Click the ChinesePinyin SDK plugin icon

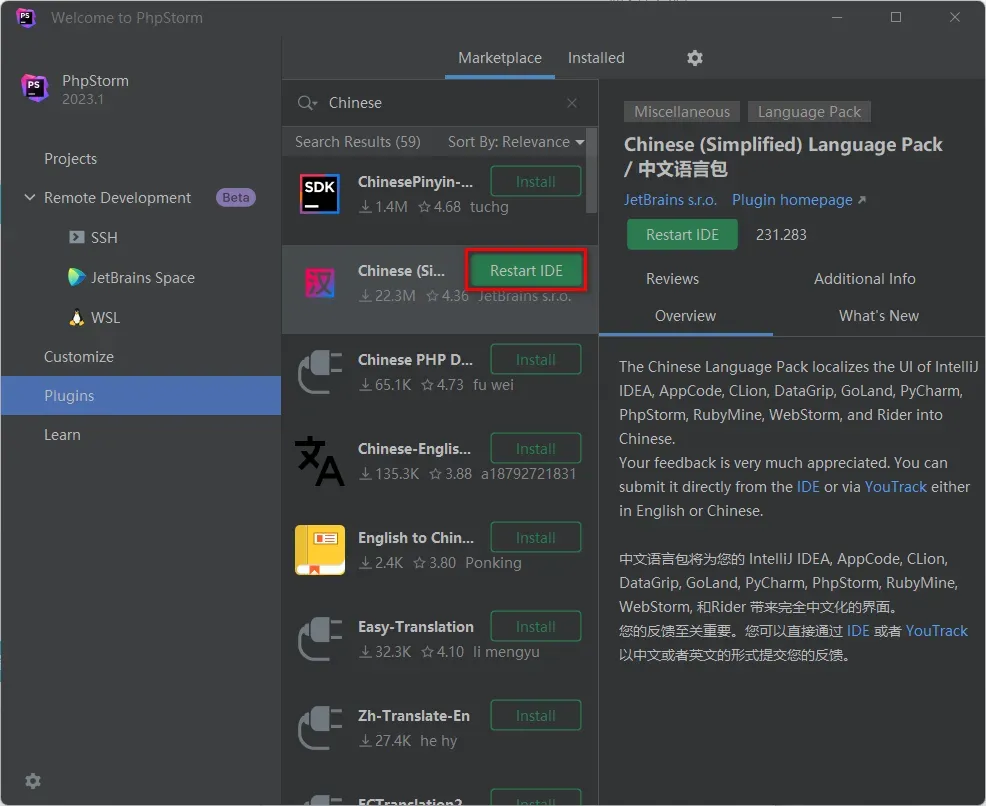[x=319, y=194]
